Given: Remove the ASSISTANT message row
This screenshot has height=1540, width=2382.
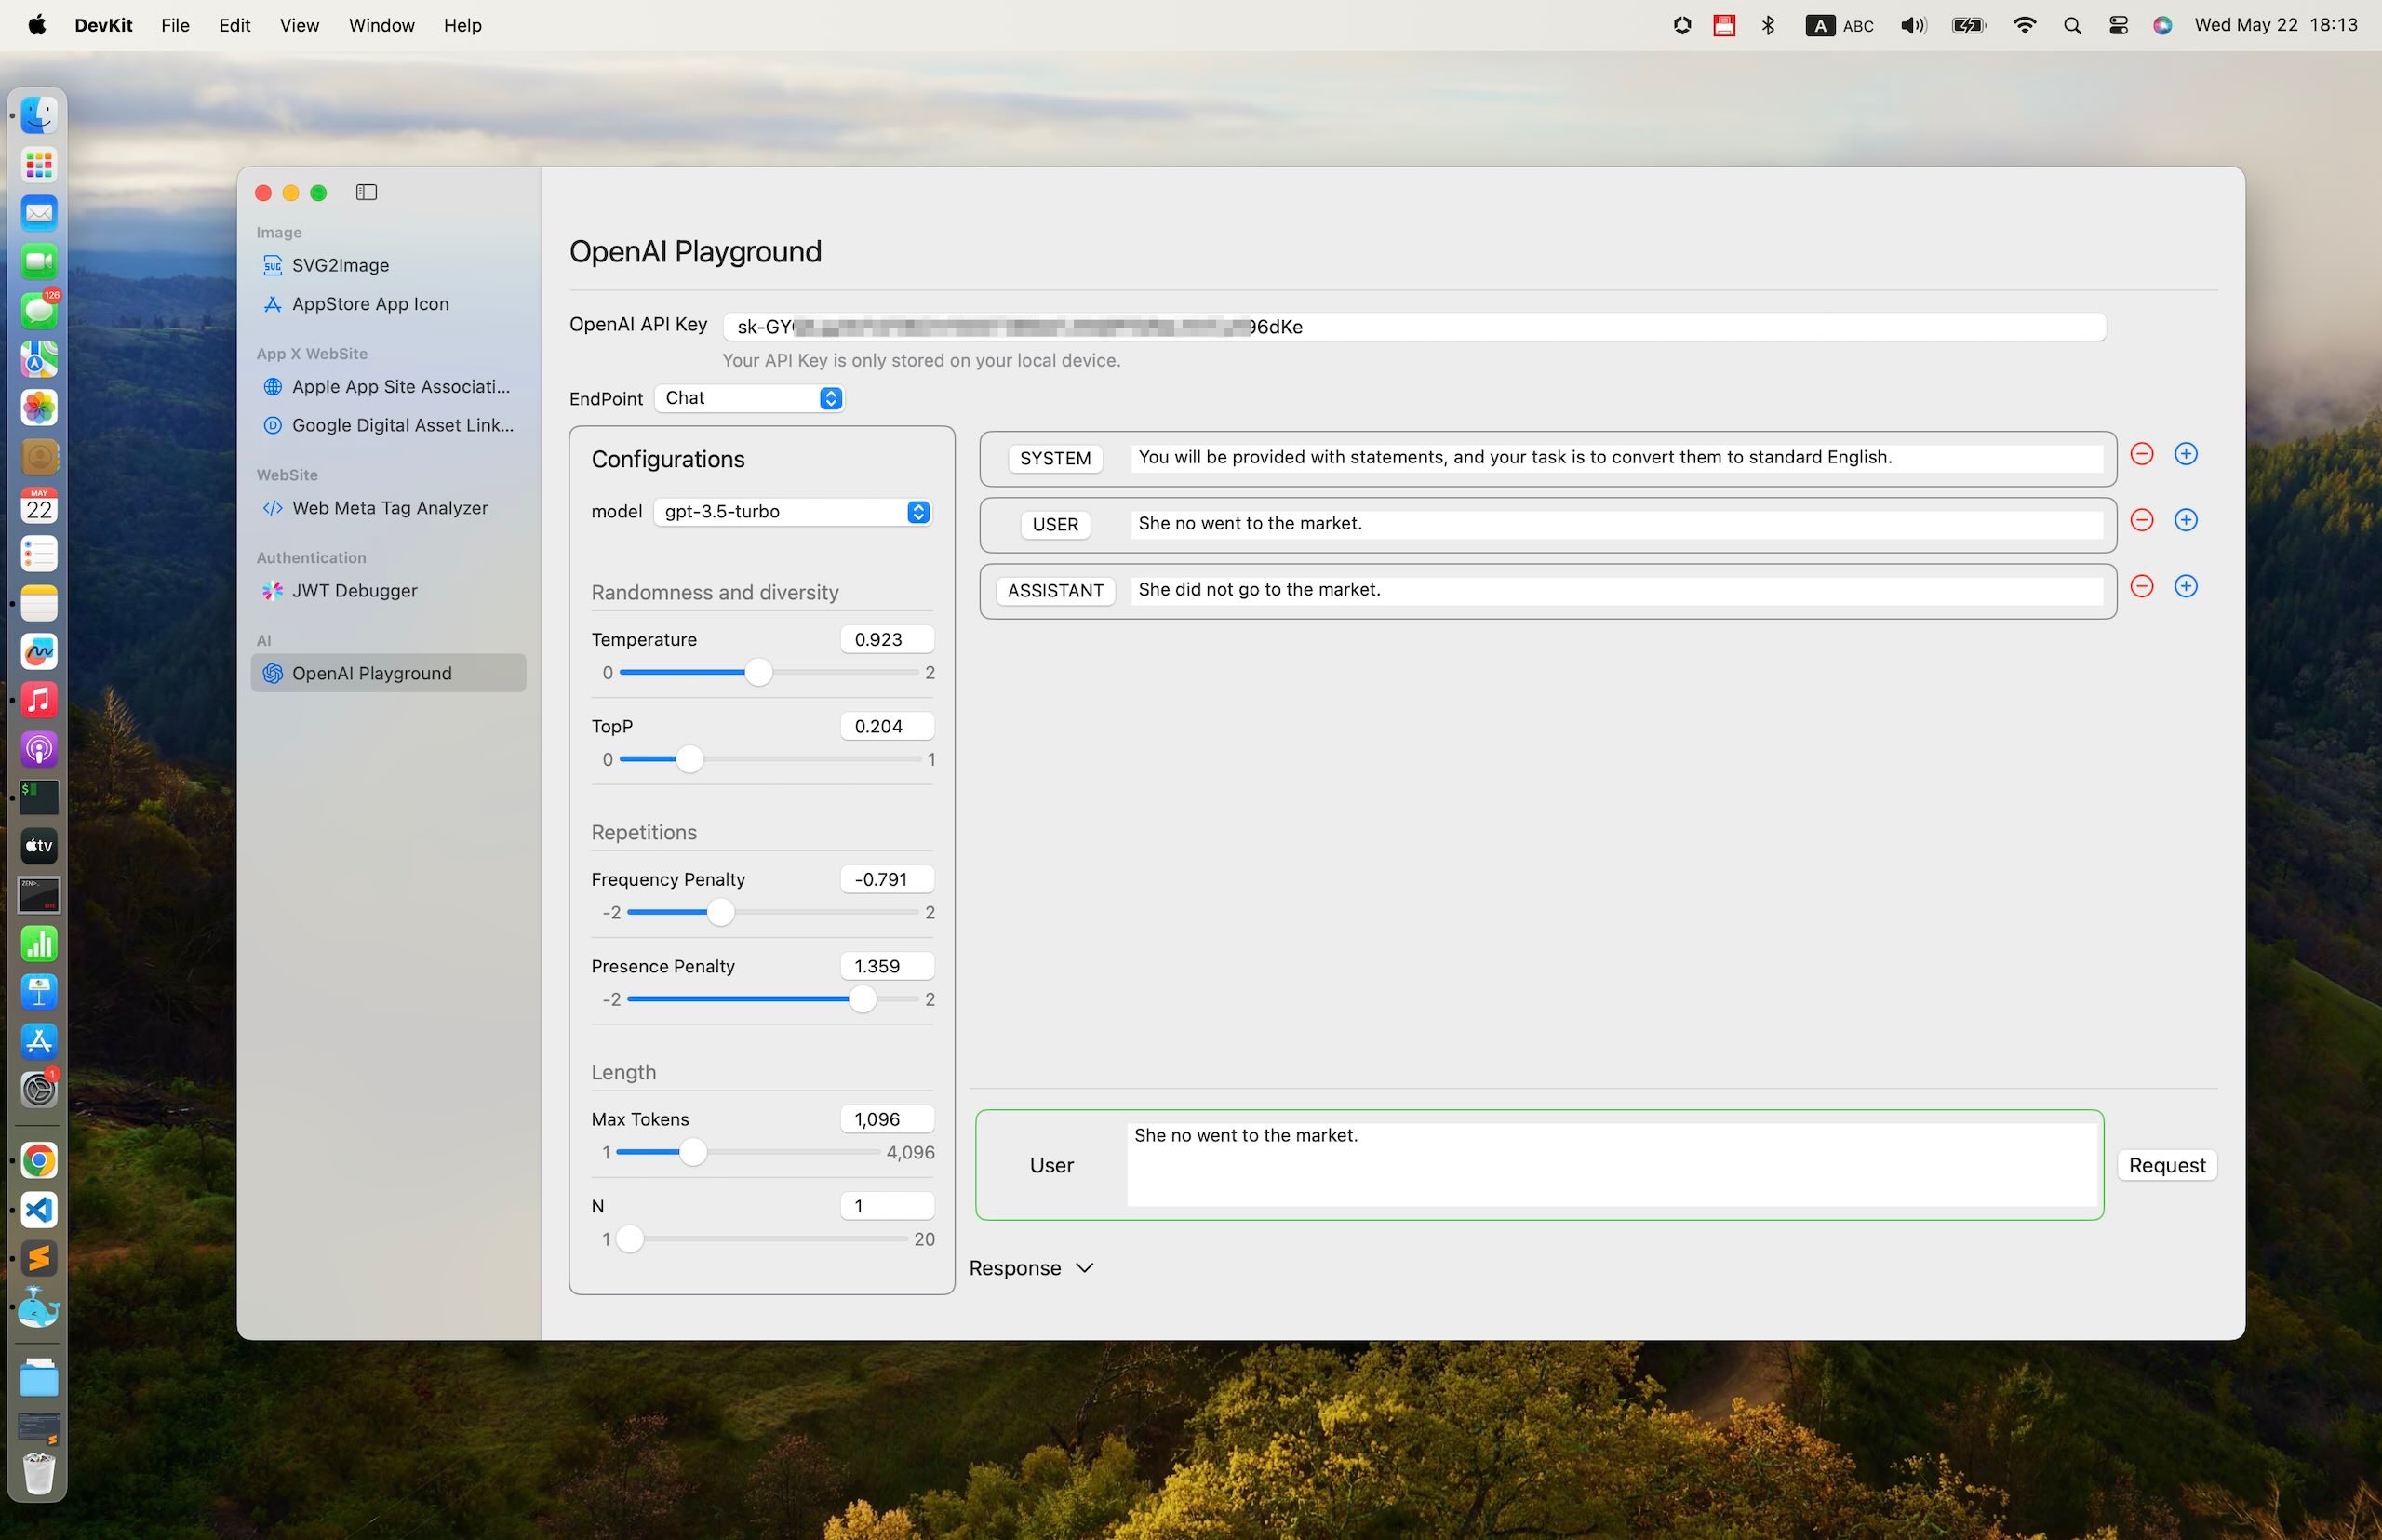Looking at the screenshot, I should (x=2141, y=586).
